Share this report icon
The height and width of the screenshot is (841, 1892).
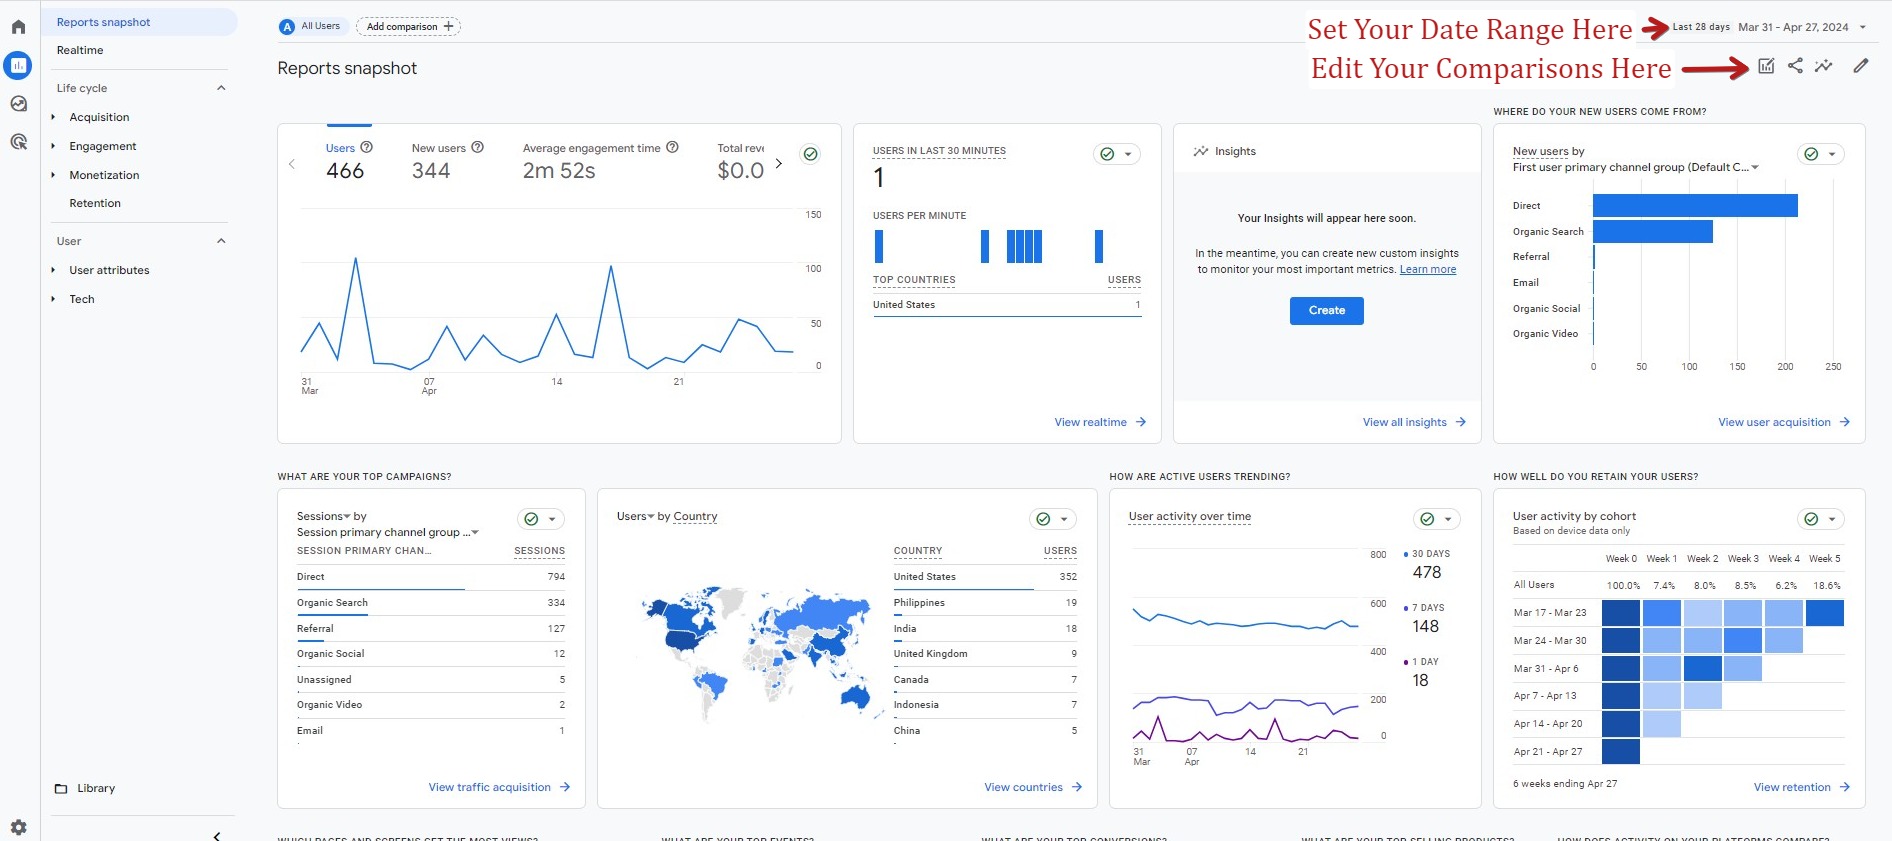pos(1795,66)
